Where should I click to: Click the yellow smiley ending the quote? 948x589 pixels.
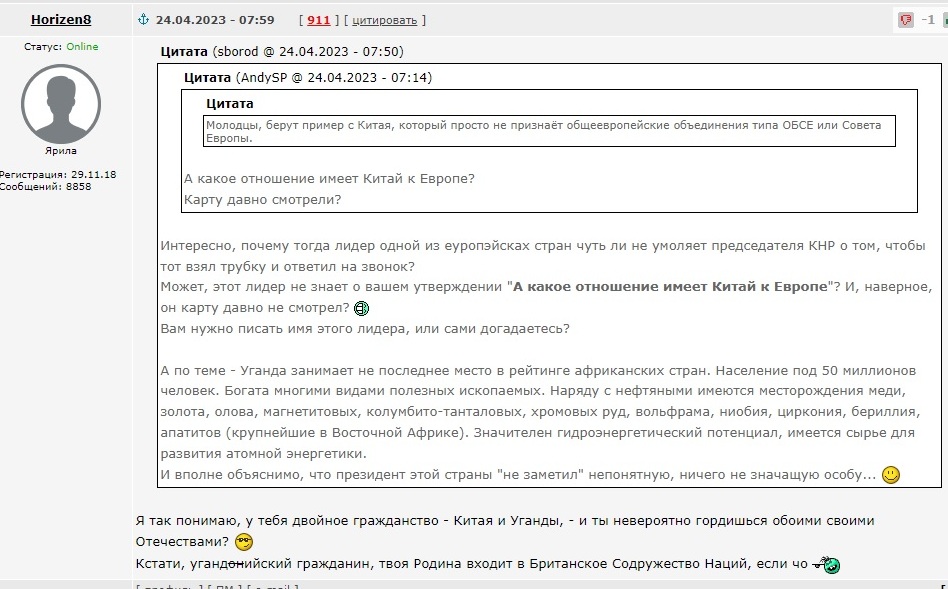[891, 475]
